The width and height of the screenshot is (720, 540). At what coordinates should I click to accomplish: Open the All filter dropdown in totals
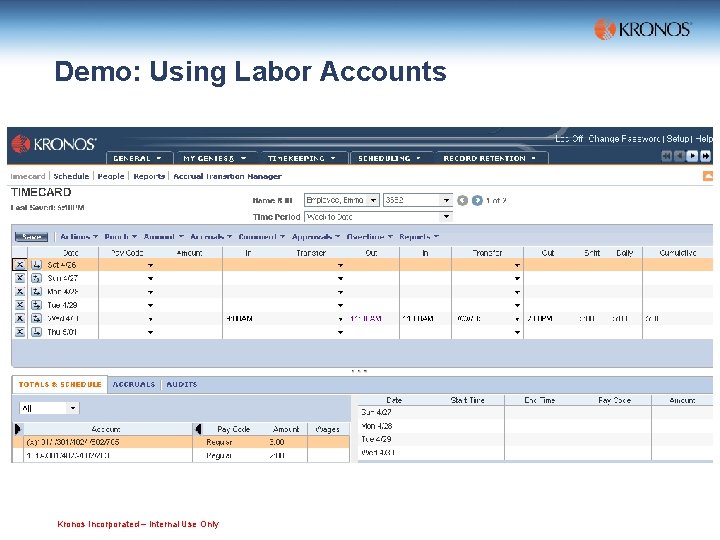73,408
